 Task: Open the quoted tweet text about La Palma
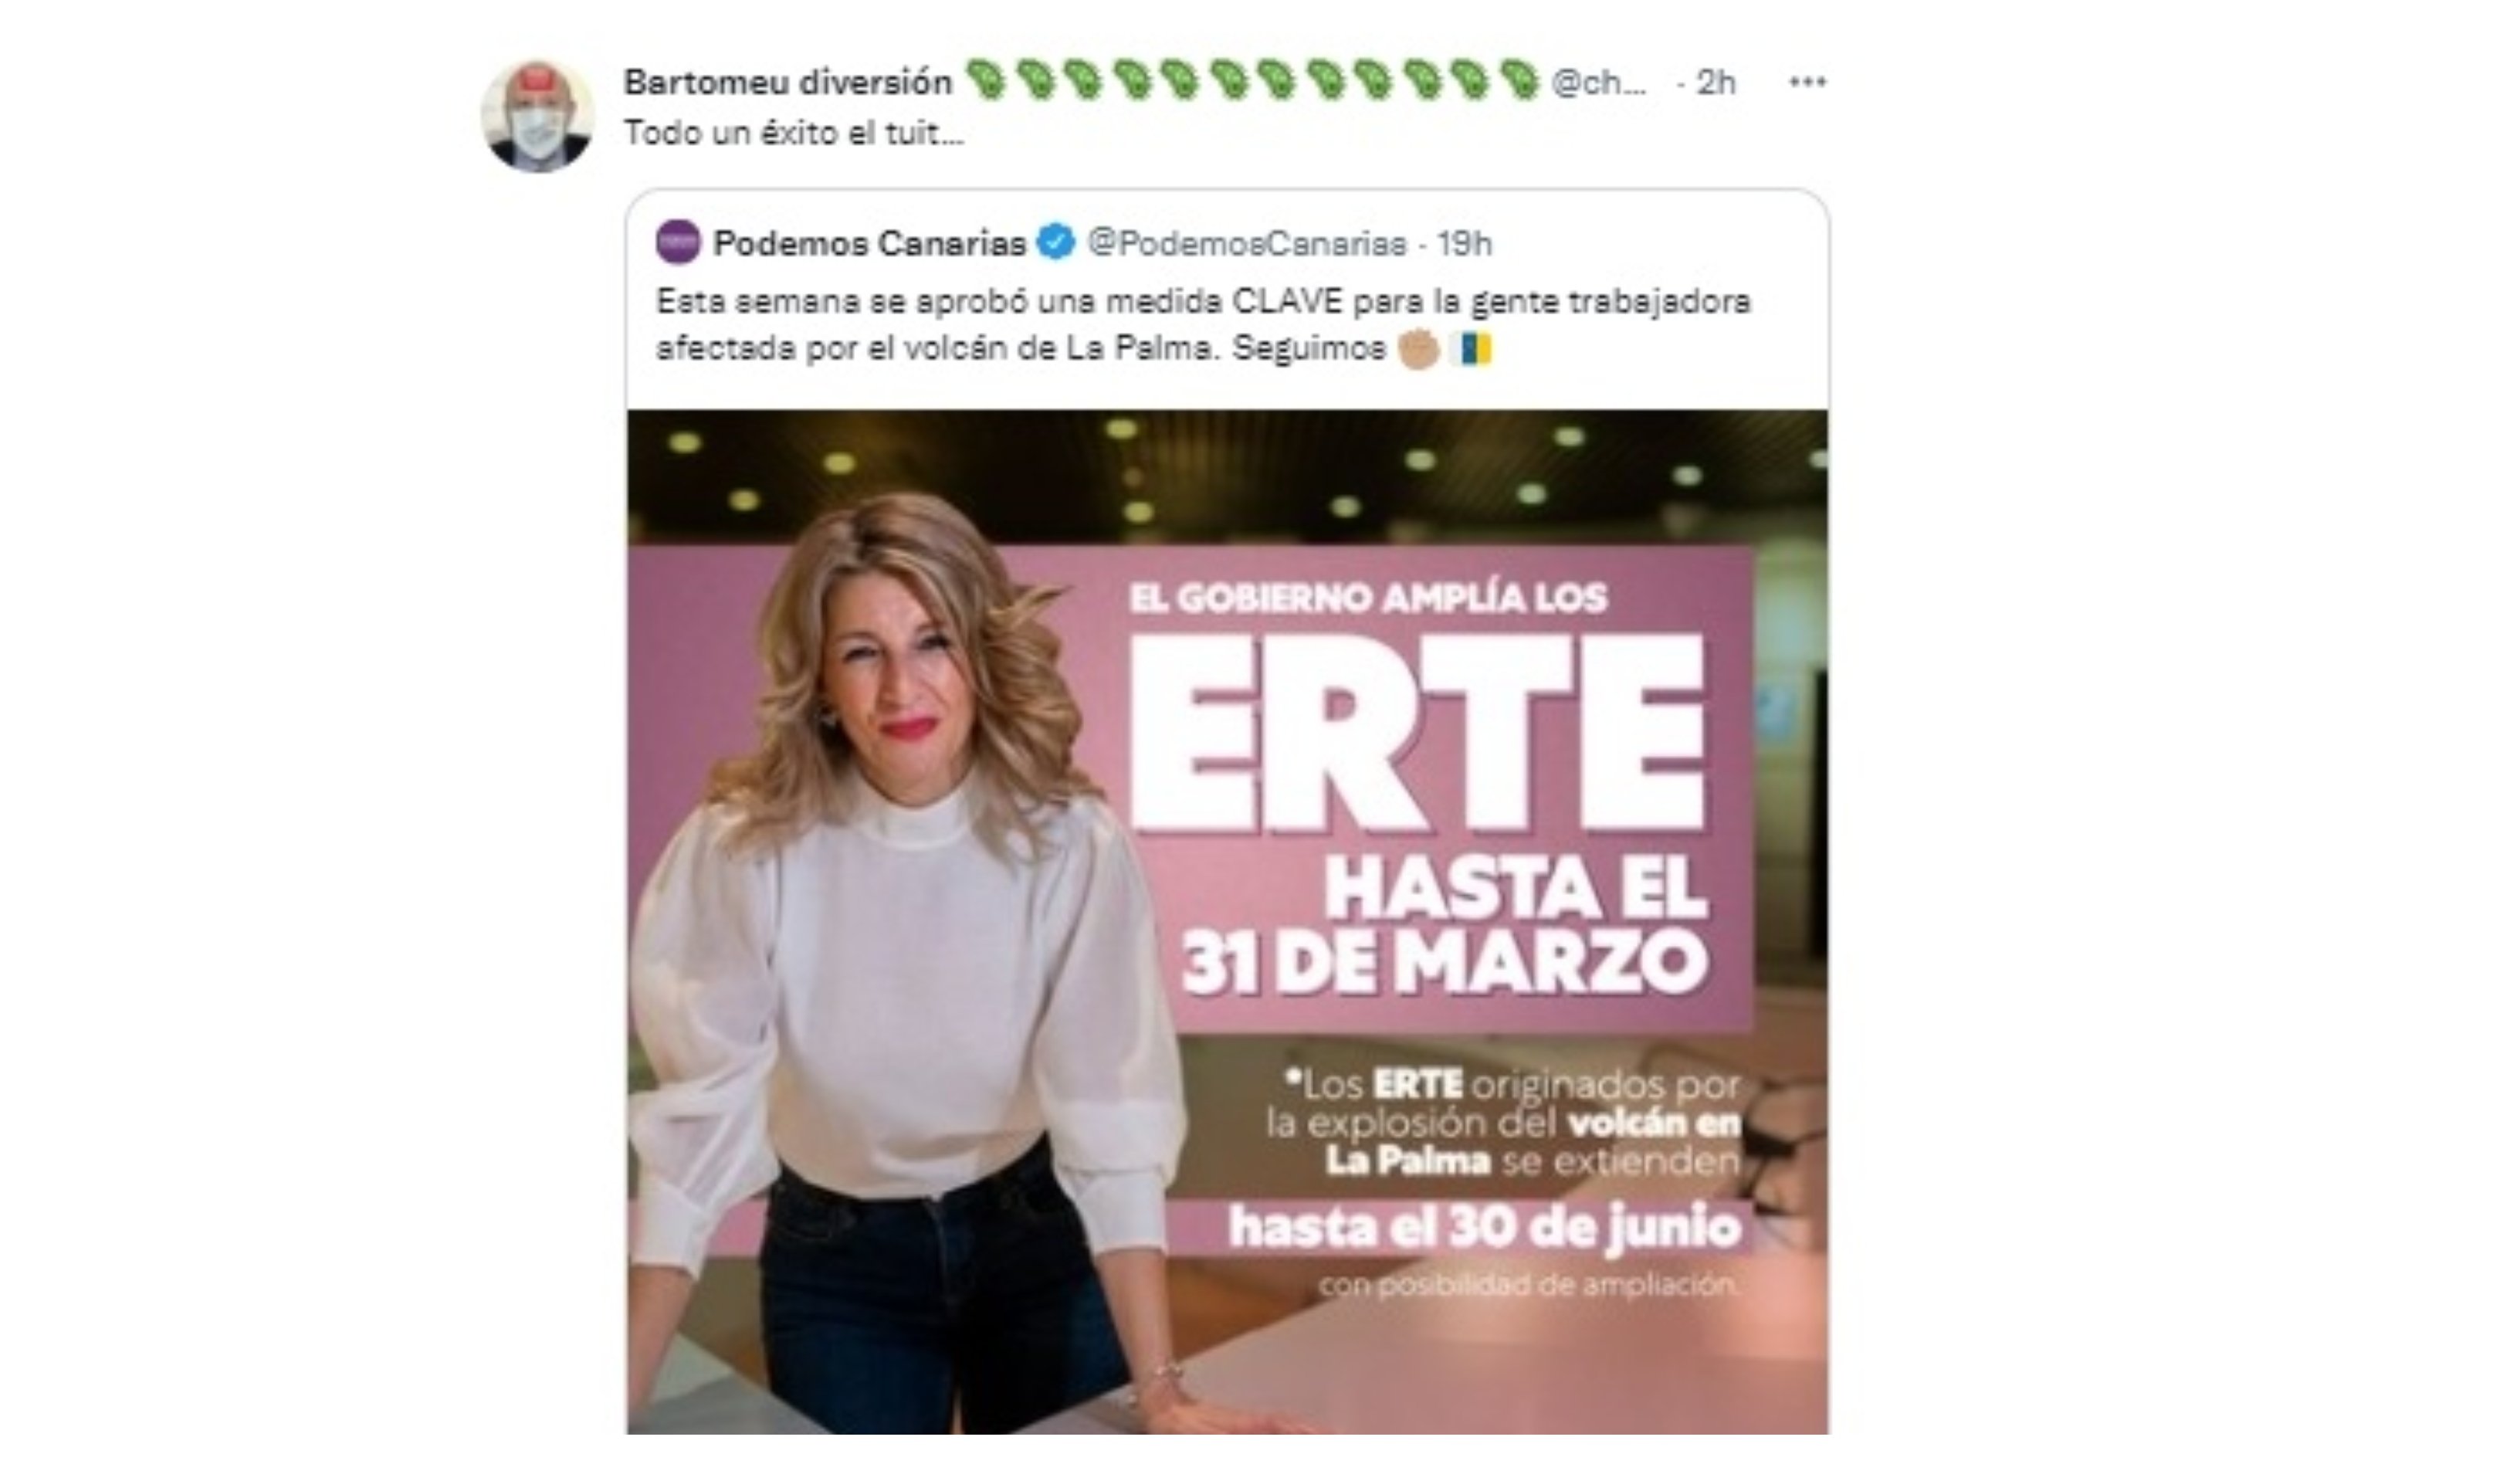(x=1203, y=325)
